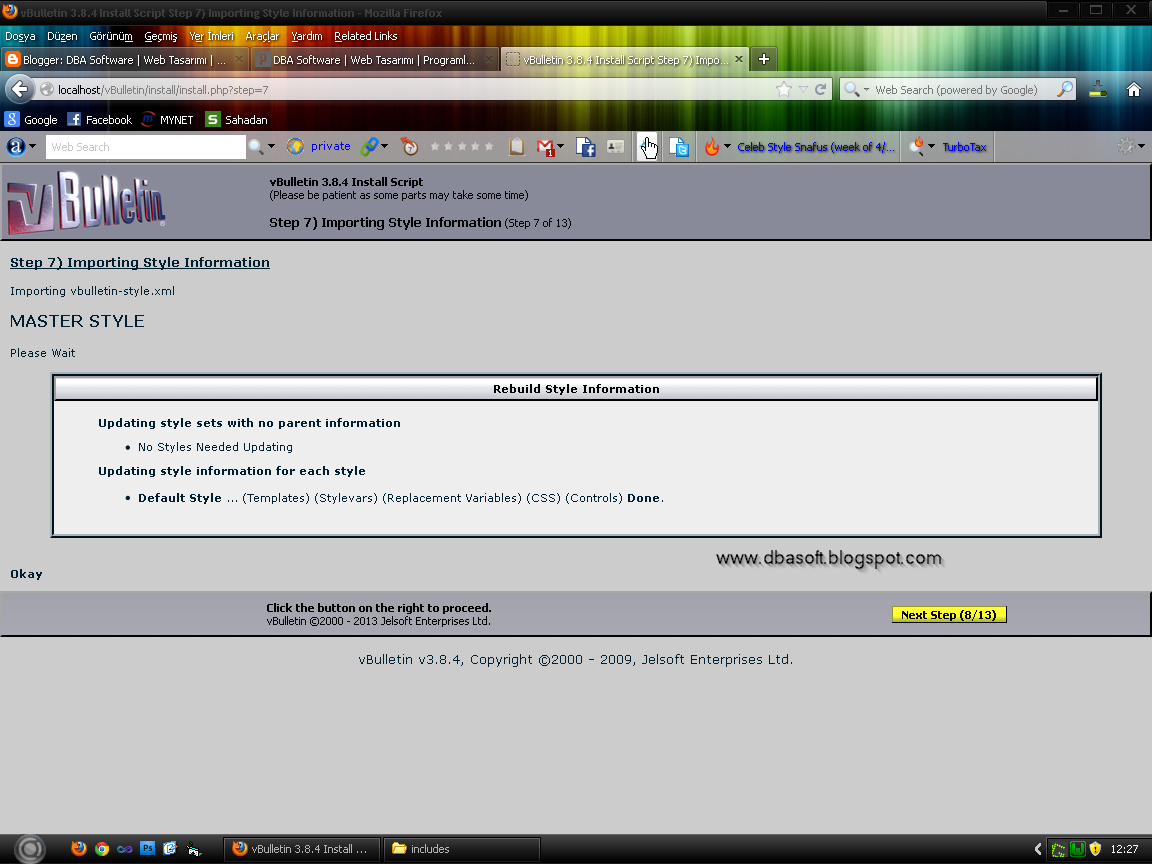Open the start orb button
The width and height of the screenshot is (1152, 864).
[30, 849]
